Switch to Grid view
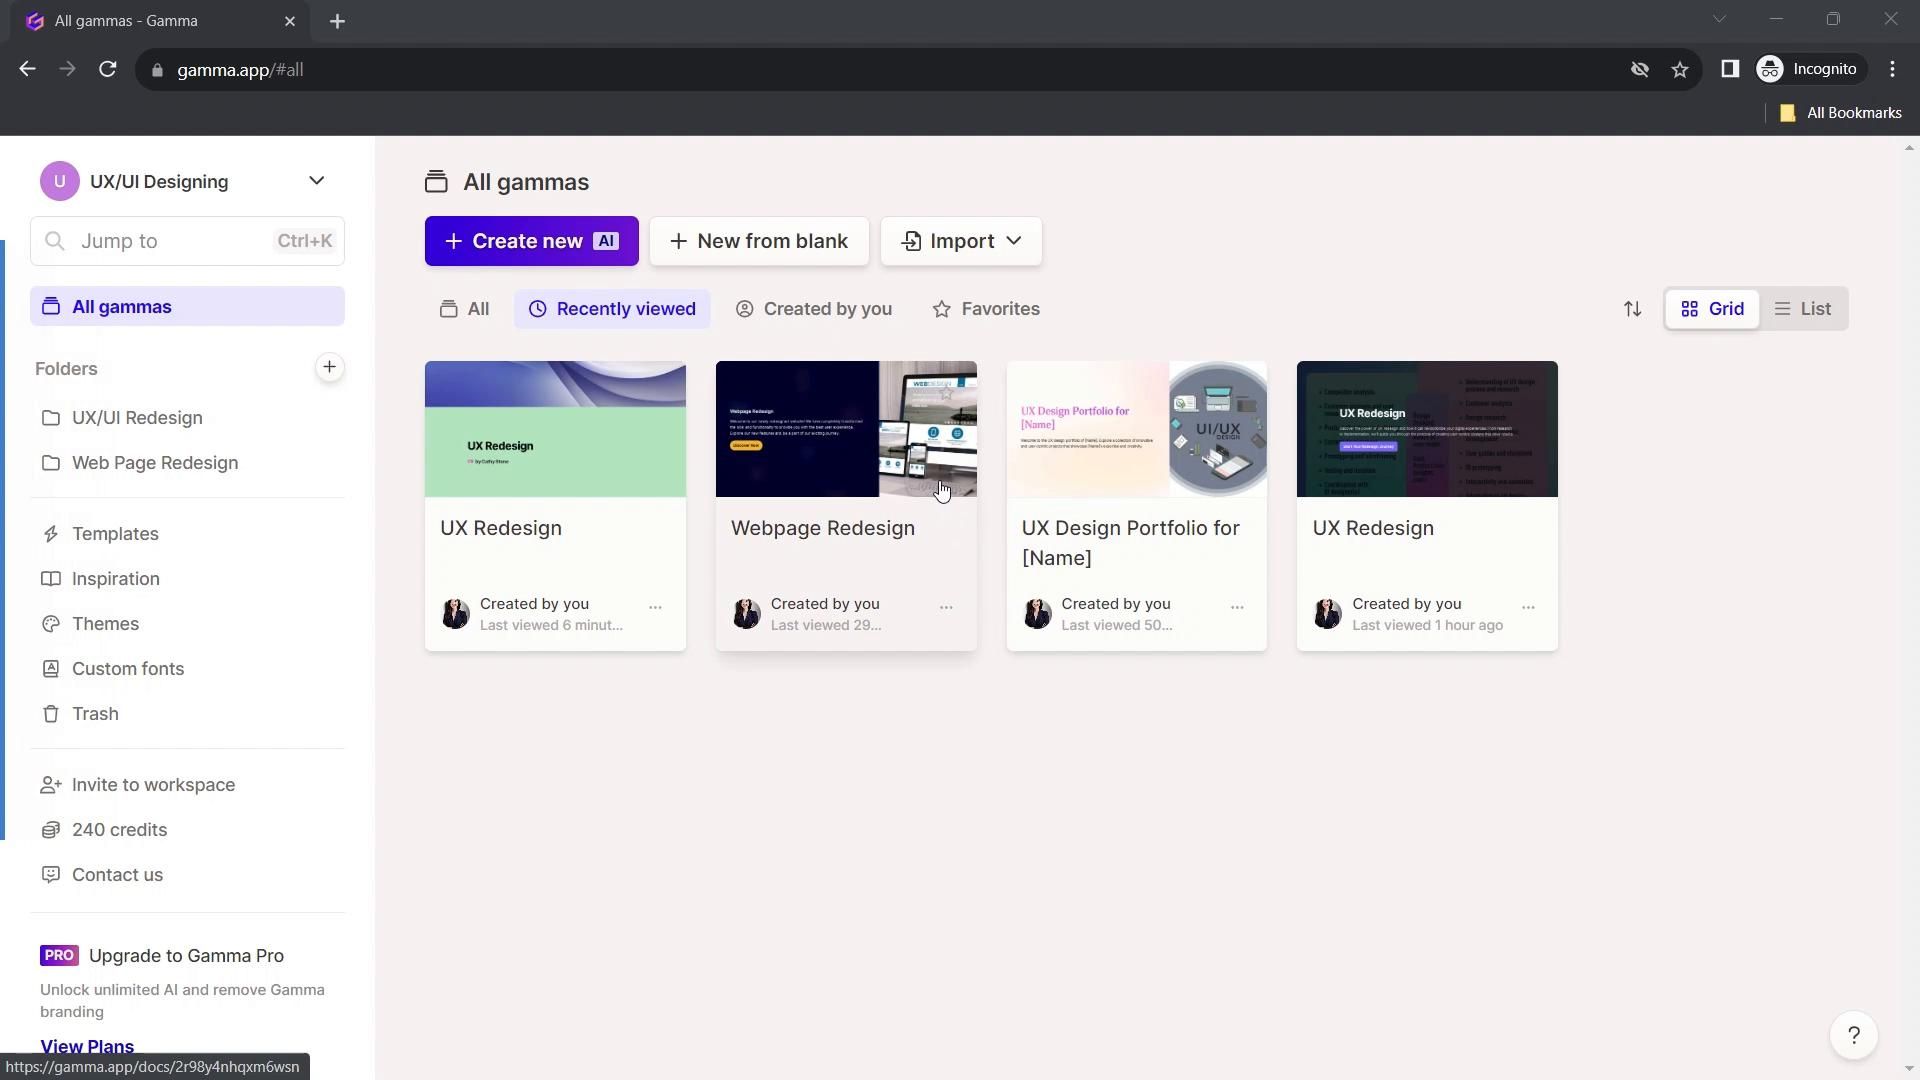This screenshot has width=1920, height=1080. tap(1712, 309)
